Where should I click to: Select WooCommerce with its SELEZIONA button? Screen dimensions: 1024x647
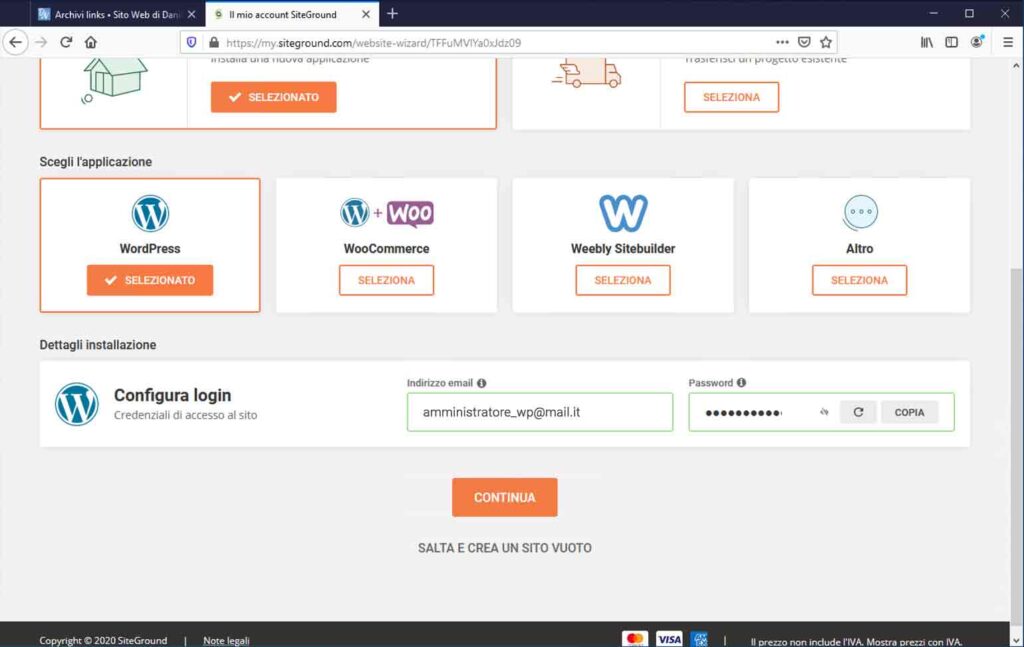tap(387, 280)
